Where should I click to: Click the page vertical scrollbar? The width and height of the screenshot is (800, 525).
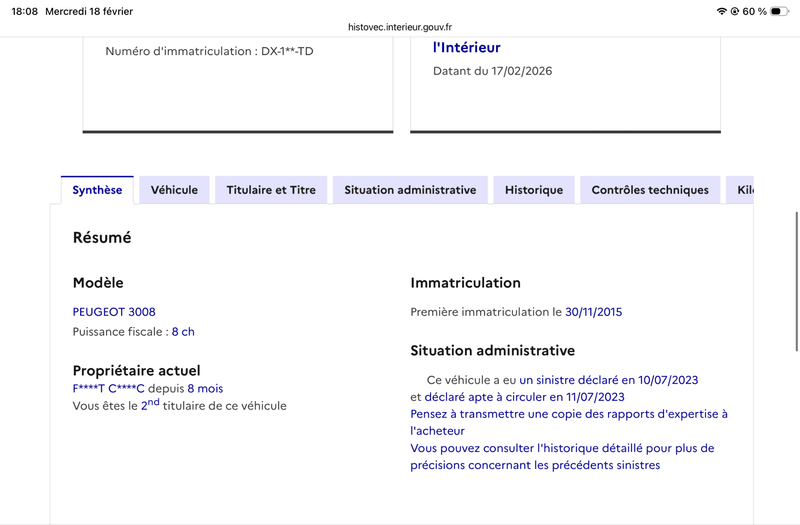796,281
